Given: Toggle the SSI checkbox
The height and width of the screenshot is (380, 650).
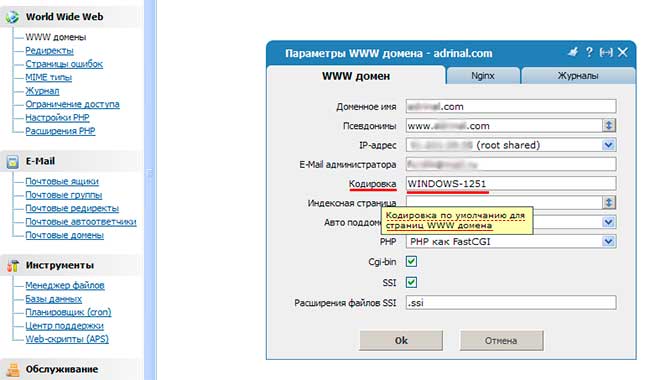Looking at the screenshot, I should tap(411, 282).
